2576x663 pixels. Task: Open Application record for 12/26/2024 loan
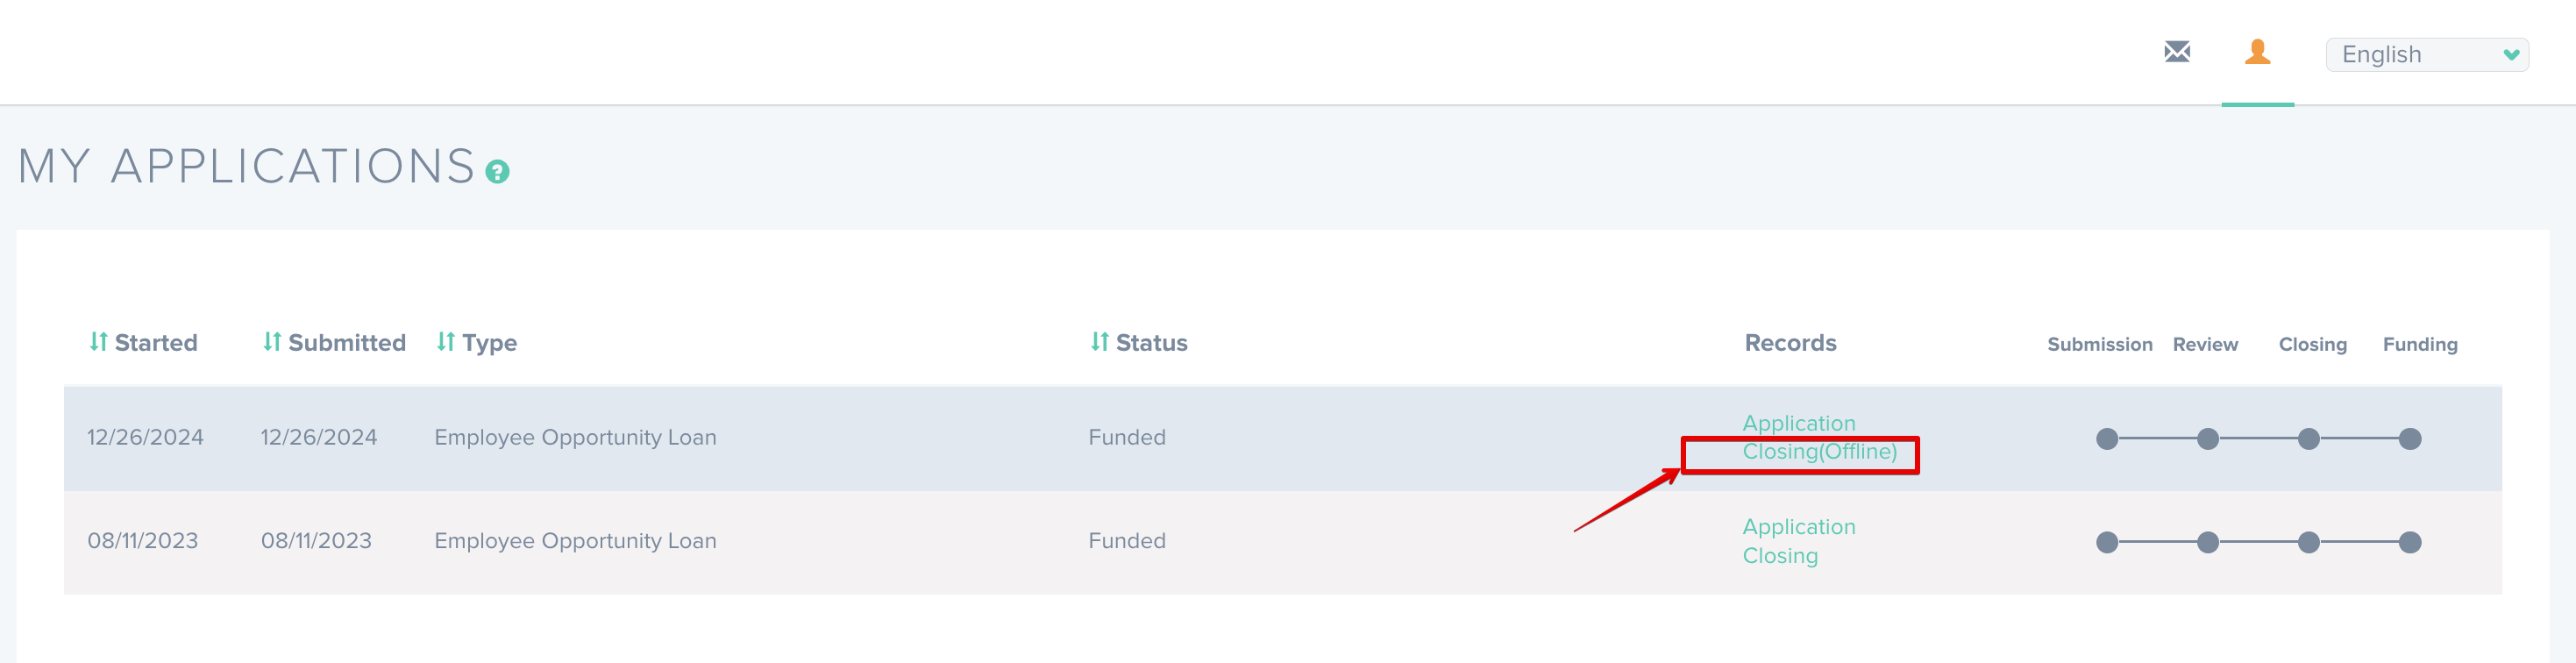[1798, 423]
